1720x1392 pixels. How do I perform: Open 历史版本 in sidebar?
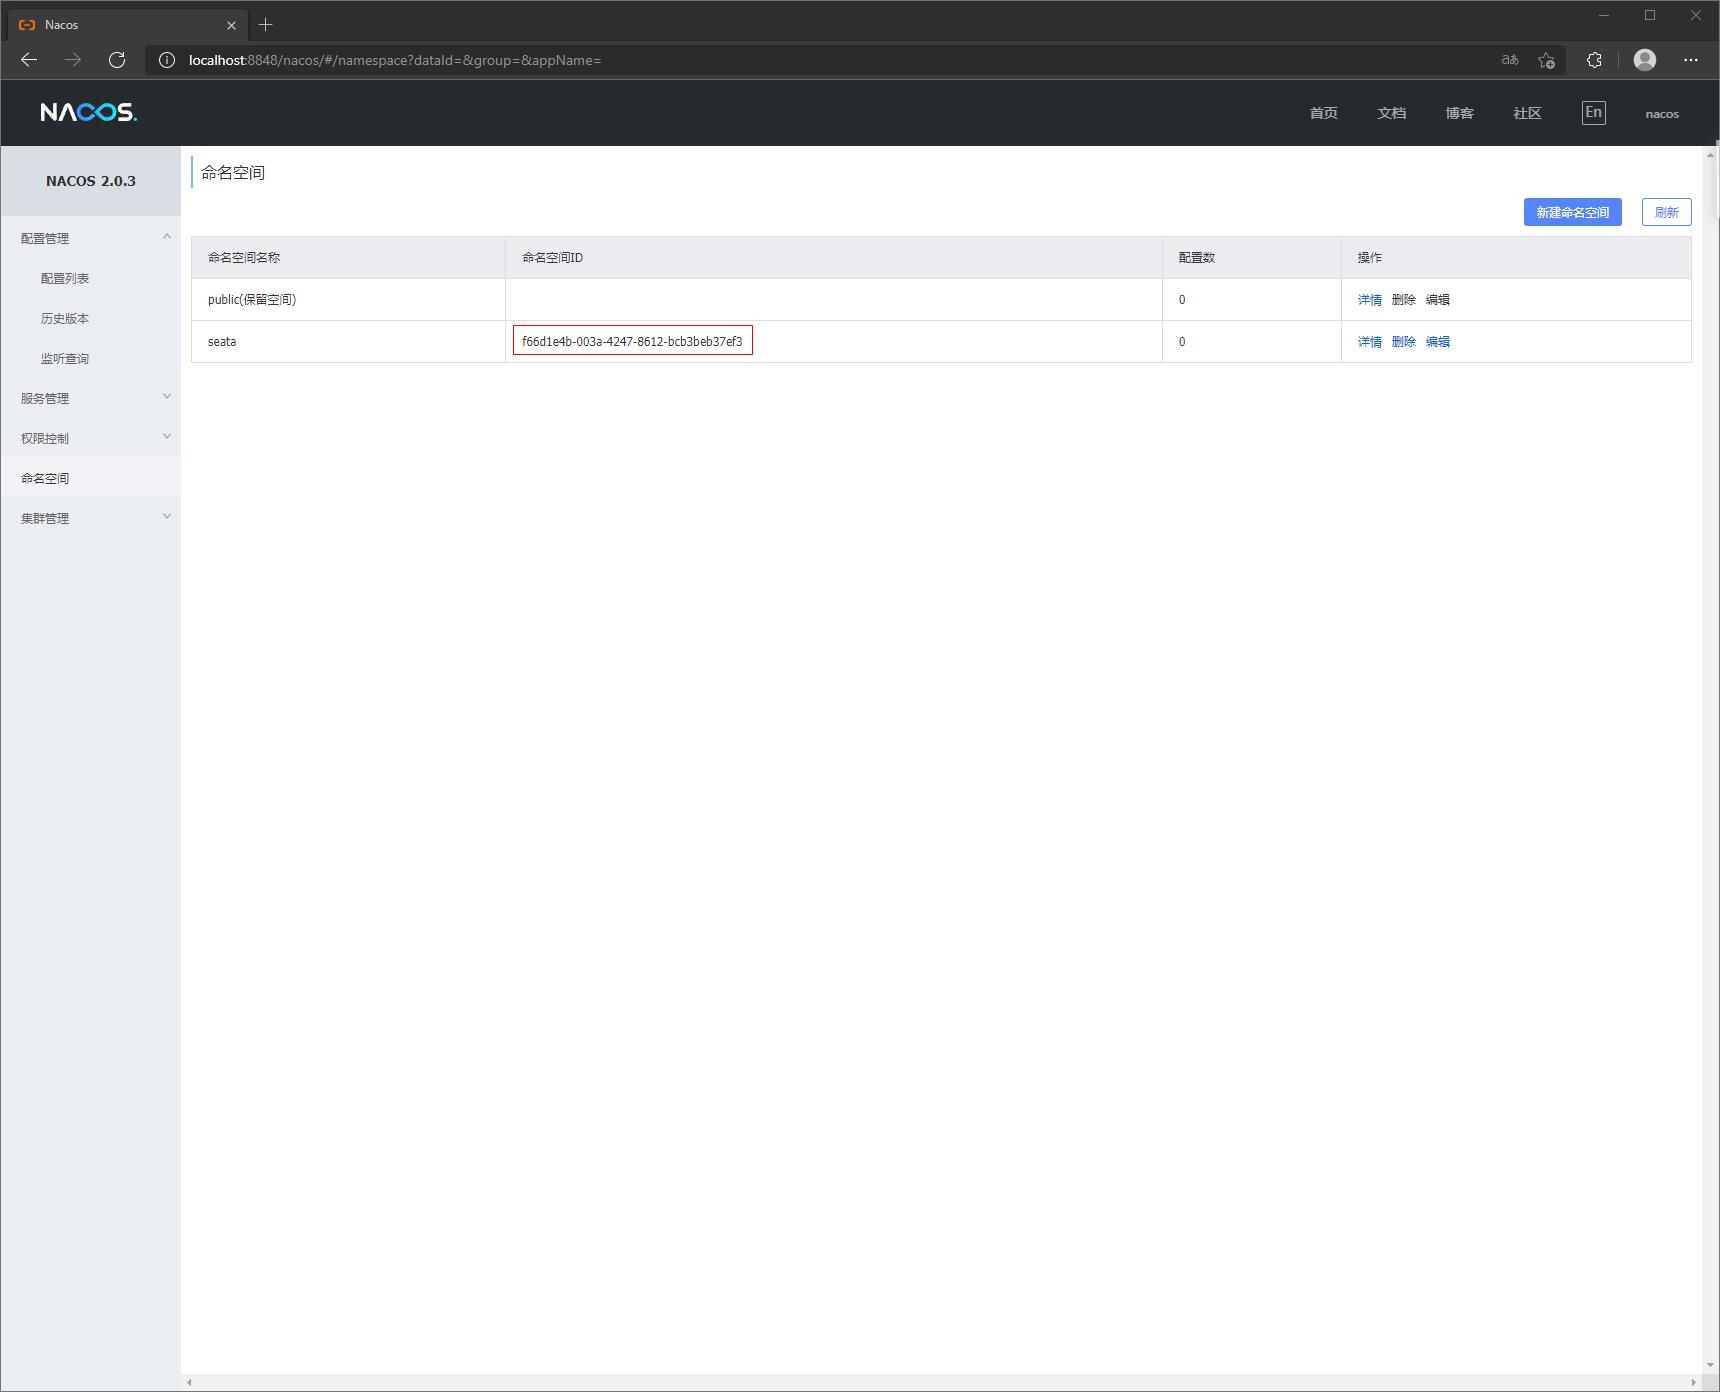tap(65, 318)
